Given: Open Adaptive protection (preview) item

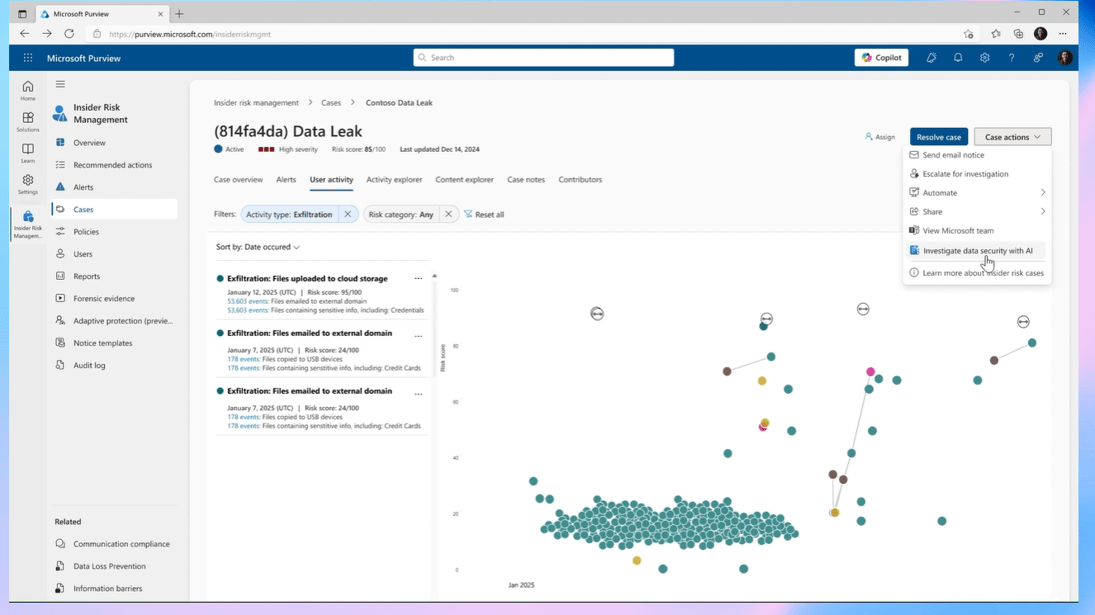Looking at the screenshot, I should coord(123,321).
